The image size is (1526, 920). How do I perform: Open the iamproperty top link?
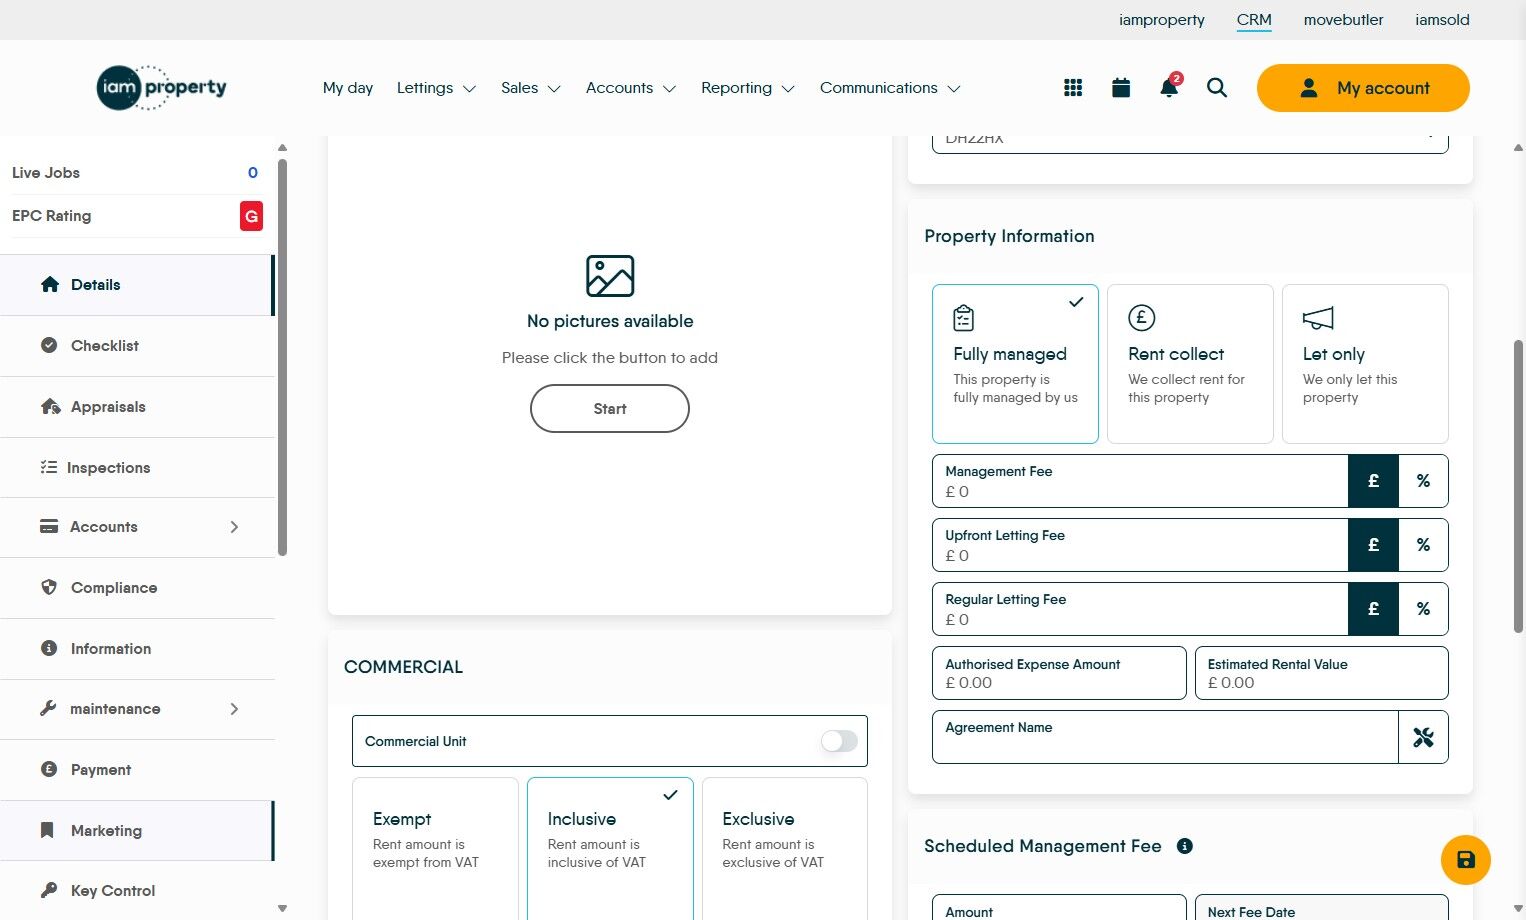coord(1162,20)
